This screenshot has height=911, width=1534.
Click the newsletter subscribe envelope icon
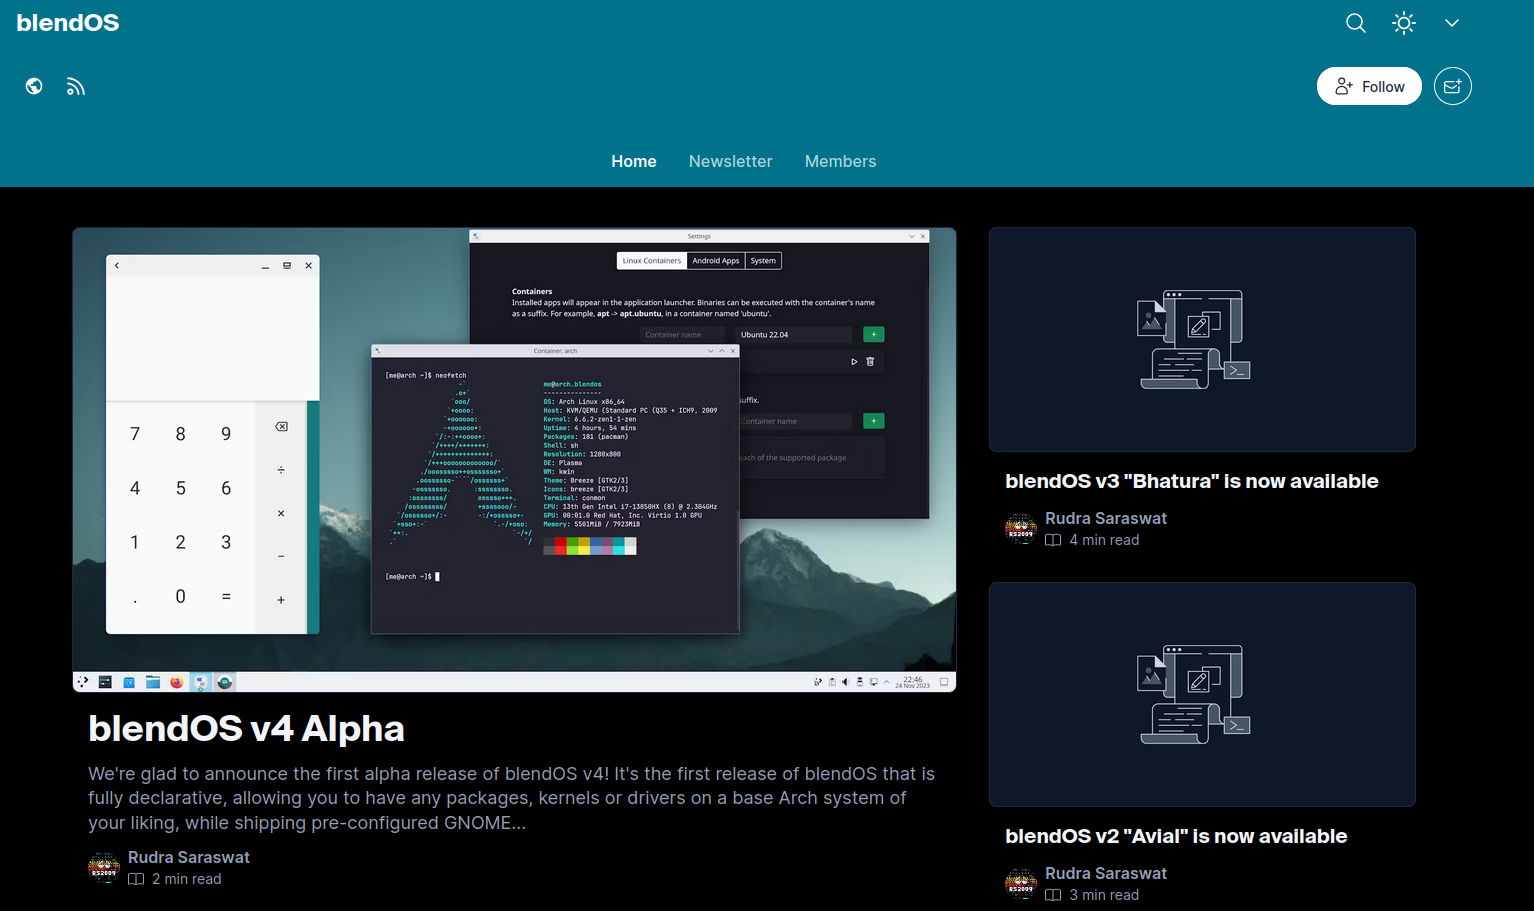tap(1452, 87)
